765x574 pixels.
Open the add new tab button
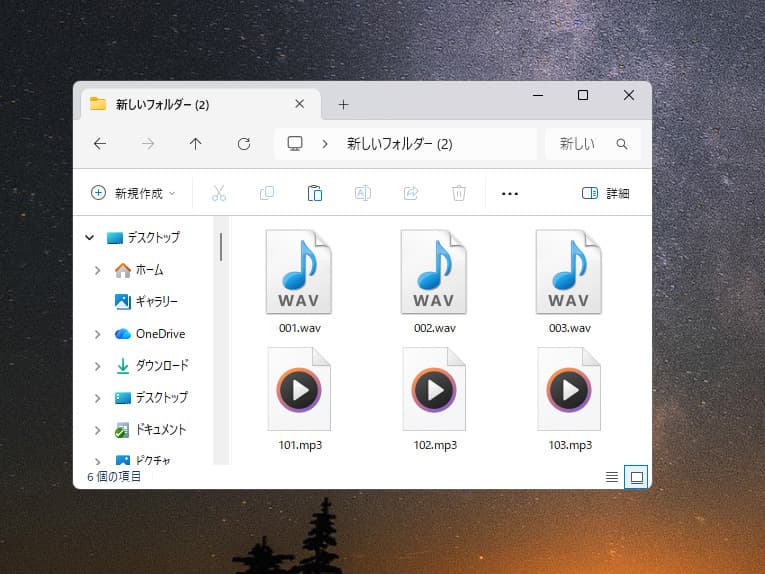(x=343, y=104)
